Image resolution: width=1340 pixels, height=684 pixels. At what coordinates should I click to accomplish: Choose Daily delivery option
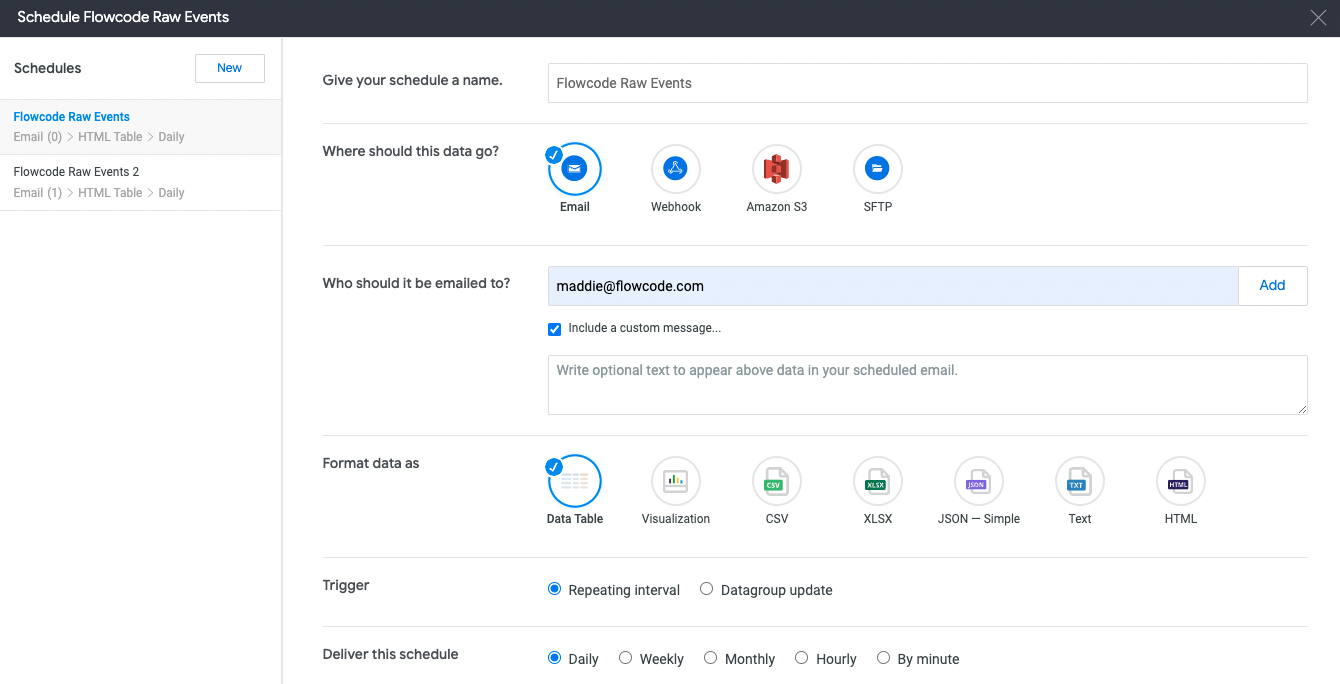click(555, 659)
